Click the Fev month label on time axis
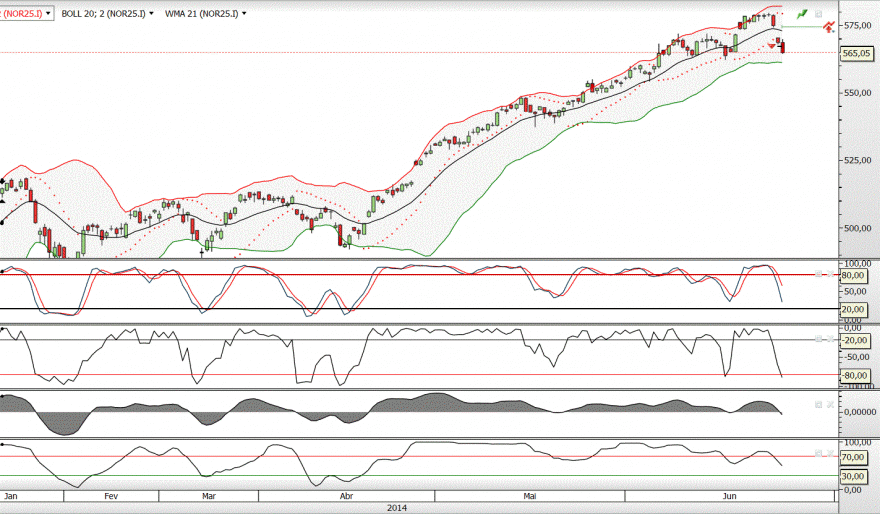 111,496
